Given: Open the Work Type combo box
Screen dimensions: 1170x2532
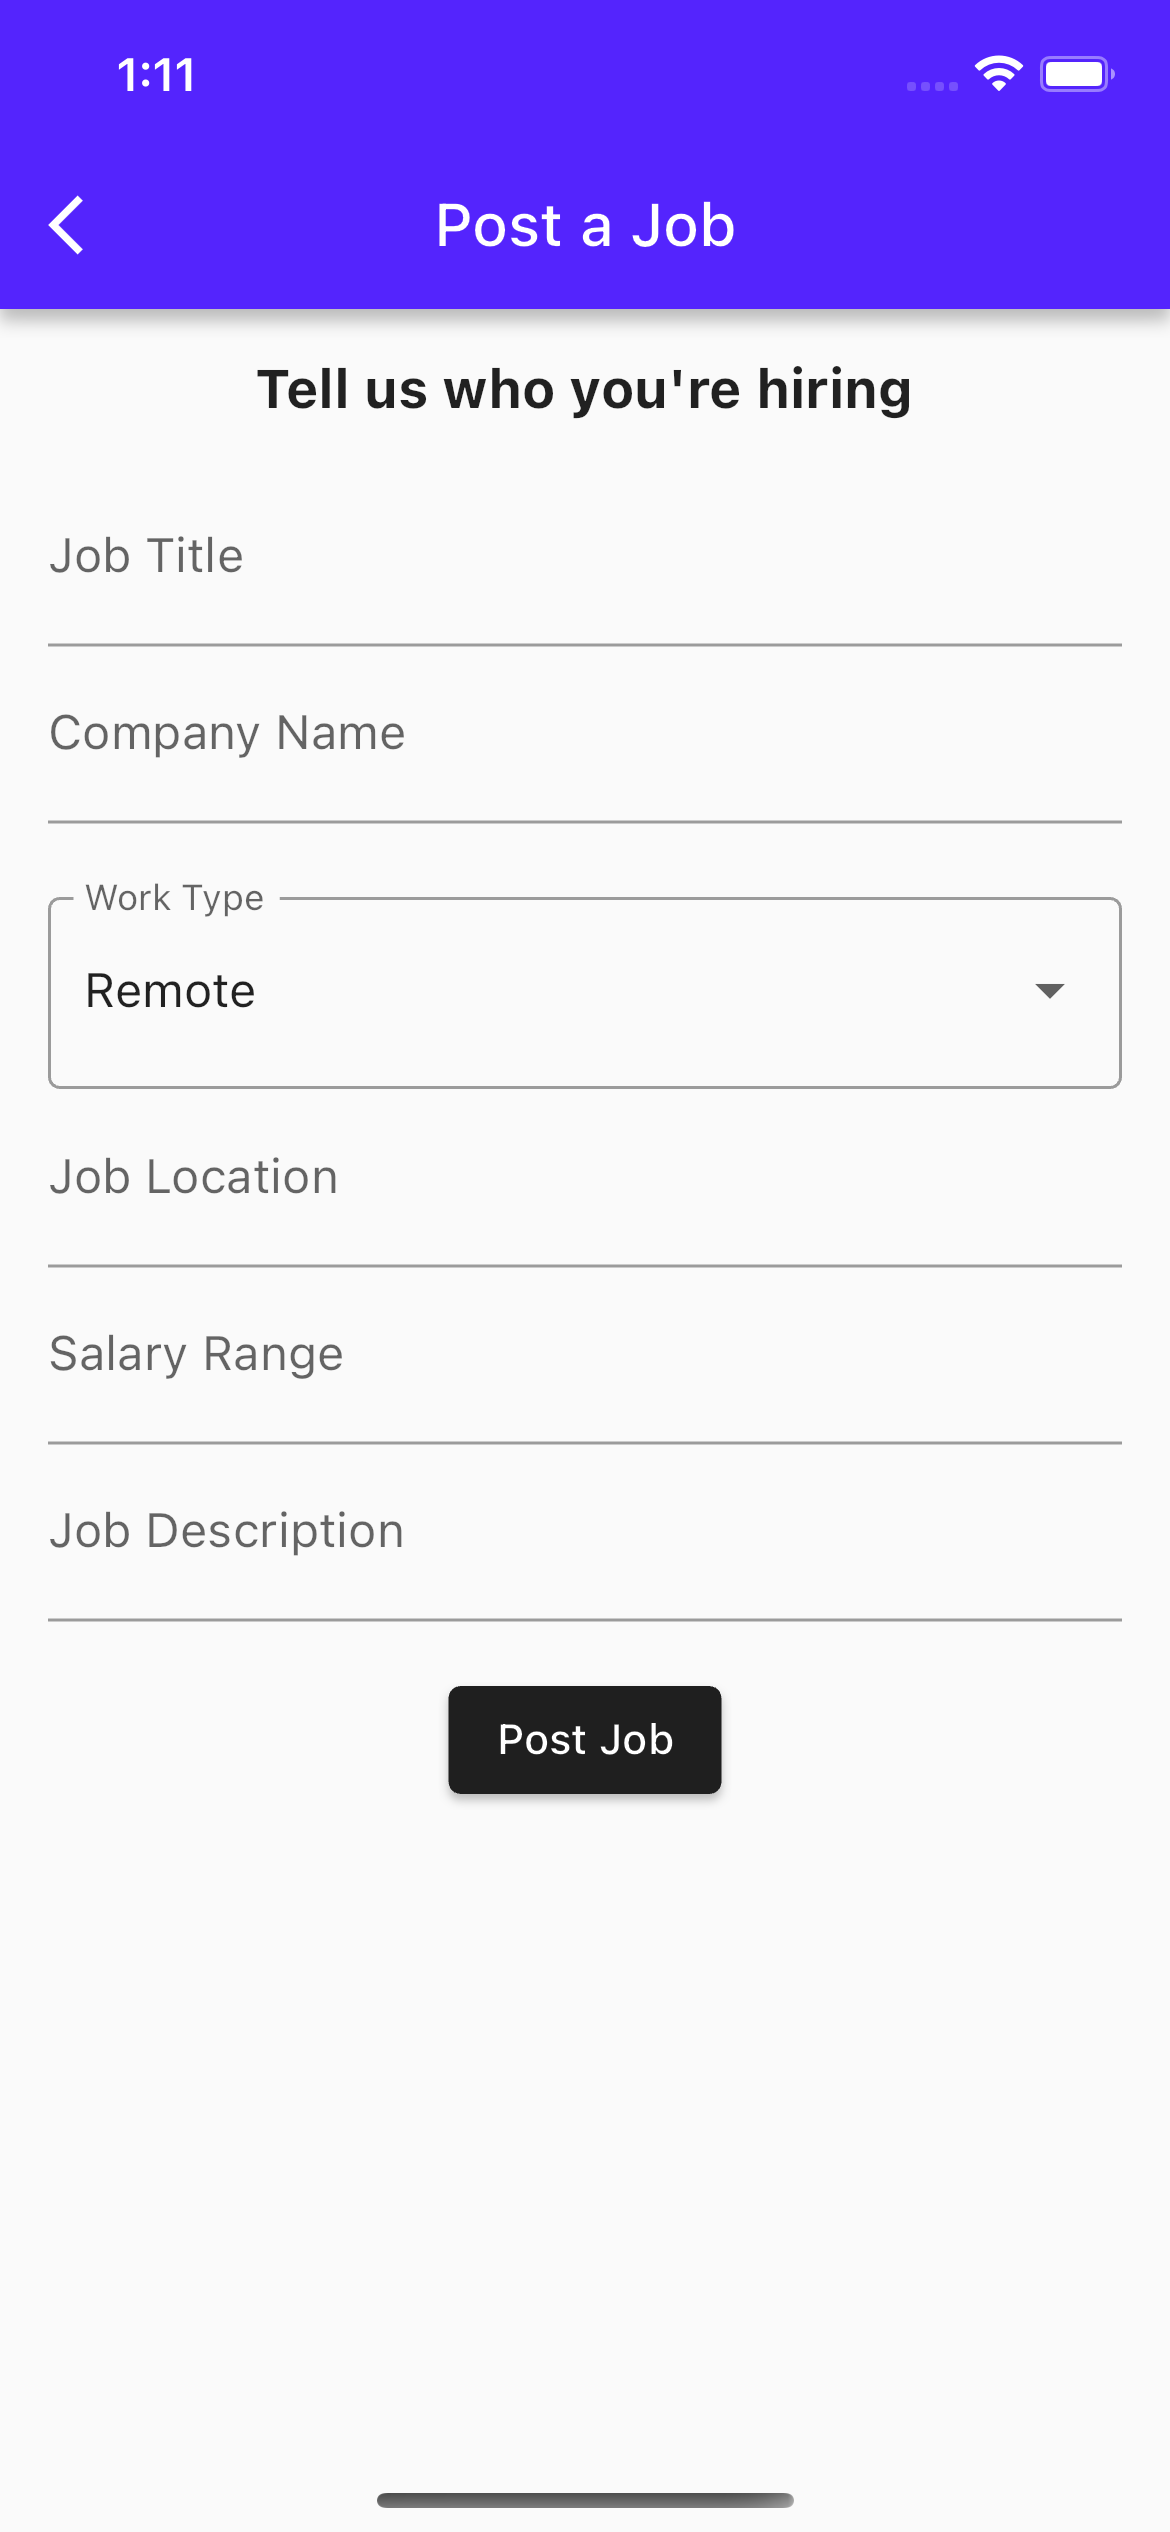Looking at the screenshot, I should tap(584, 992).
